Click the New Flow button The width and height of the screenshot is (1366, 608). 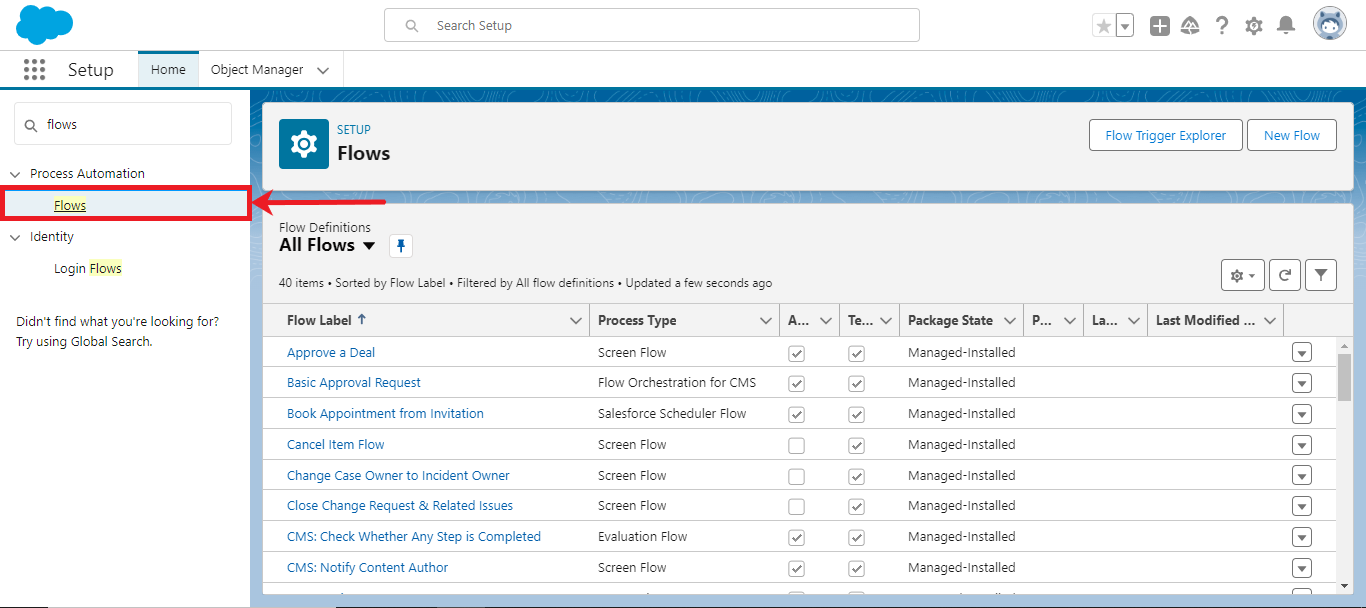coord(1292,135)
